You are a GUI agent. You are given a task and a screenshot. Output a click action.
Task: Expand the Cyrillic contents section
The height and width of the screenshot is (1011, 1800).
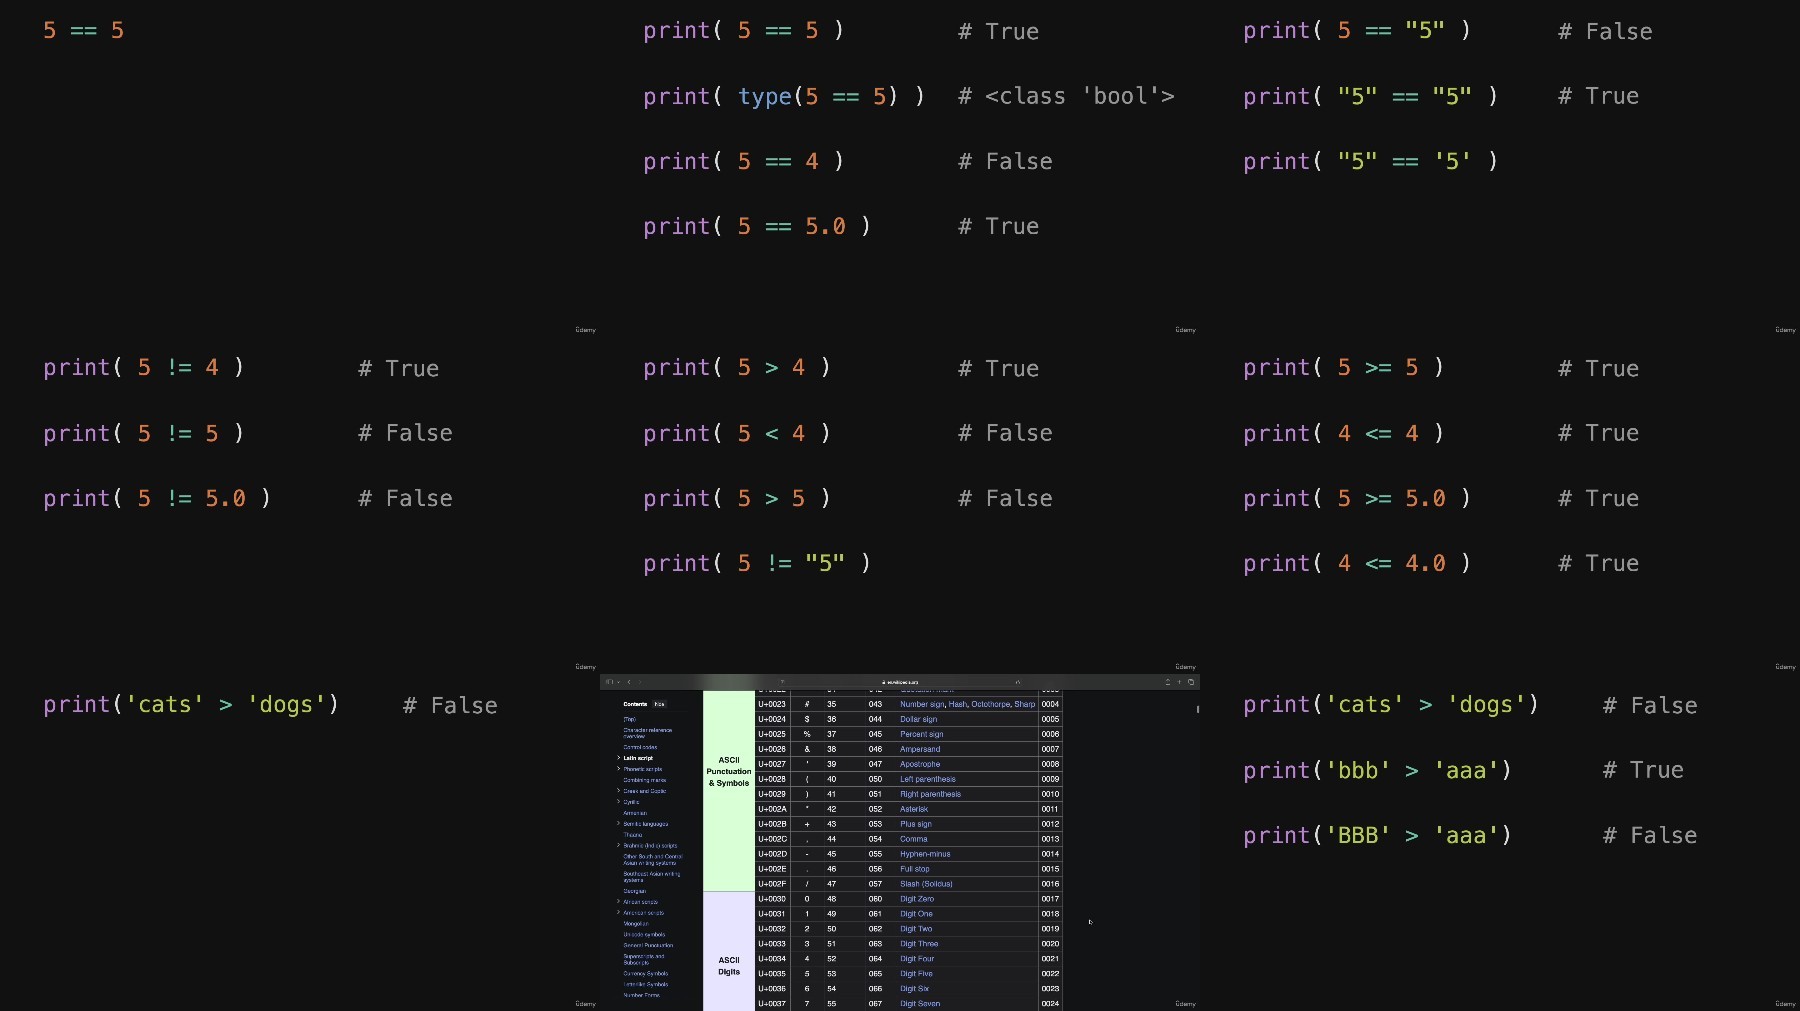(618, 802)
